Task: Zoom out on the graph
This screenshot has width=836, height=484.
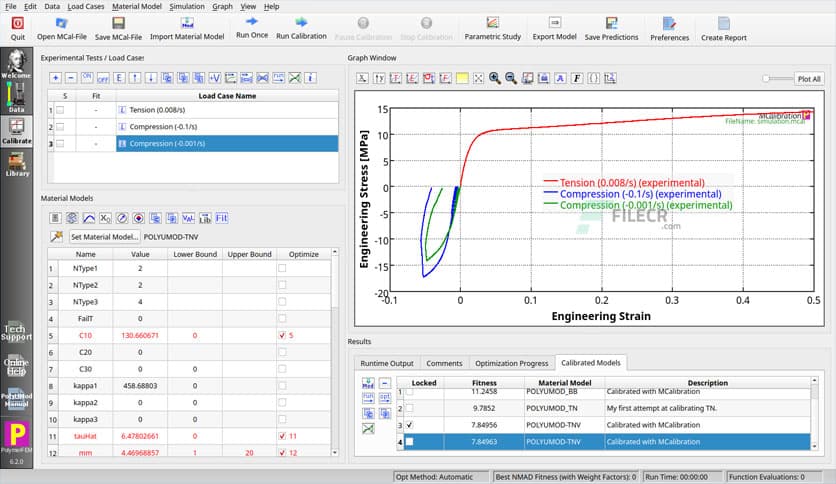Action: pos(511,78)
